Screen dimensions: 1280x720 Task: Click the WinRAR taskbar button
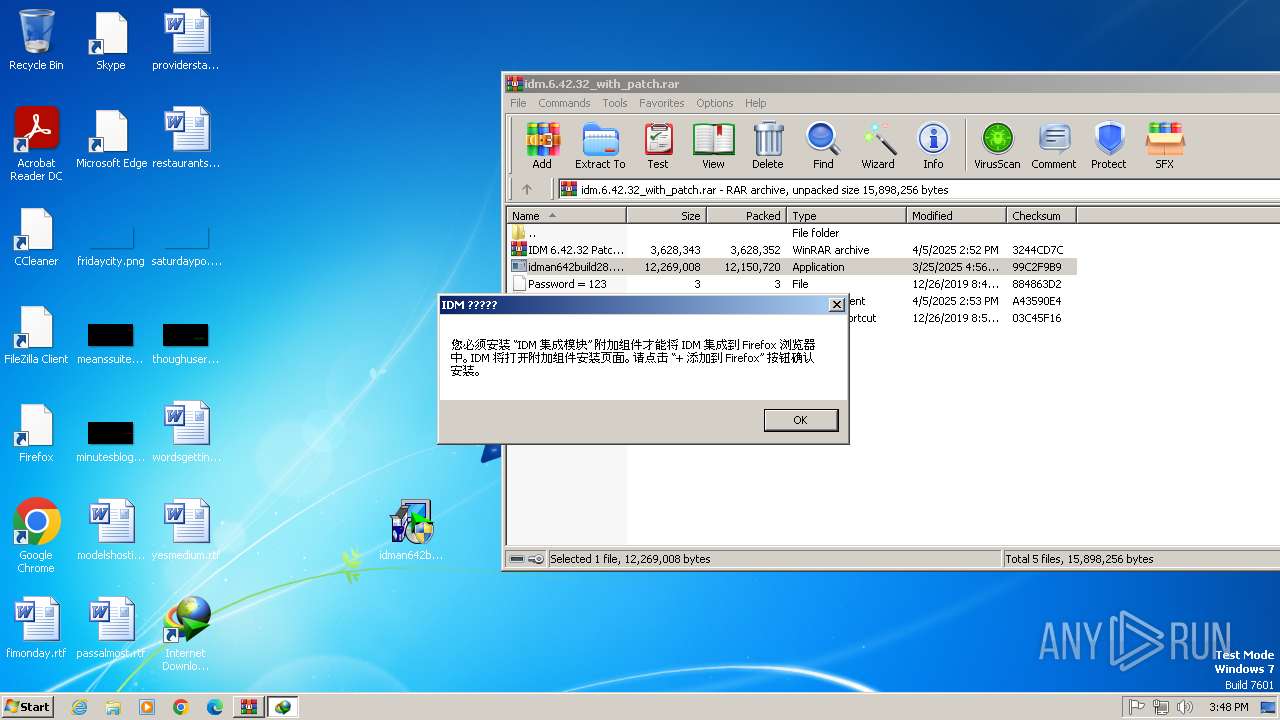[248, 707]
